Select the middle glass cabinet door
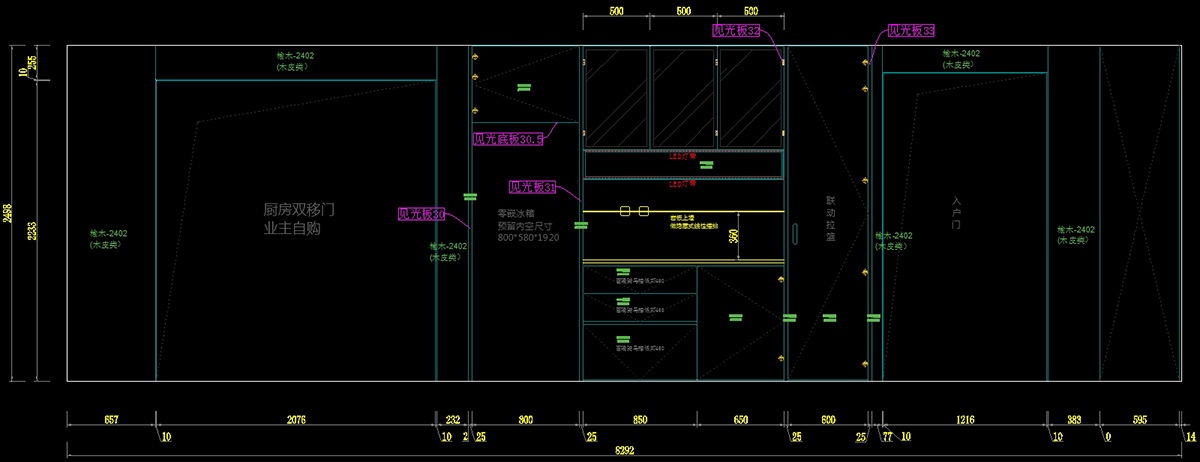Image resolution: width=1200 pixels, height=462 pixels. [x=683, y=97]
